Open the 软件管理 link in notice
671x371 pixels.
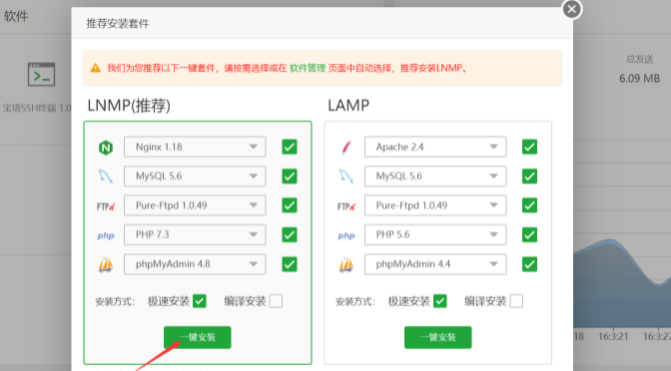click(308, 68)
